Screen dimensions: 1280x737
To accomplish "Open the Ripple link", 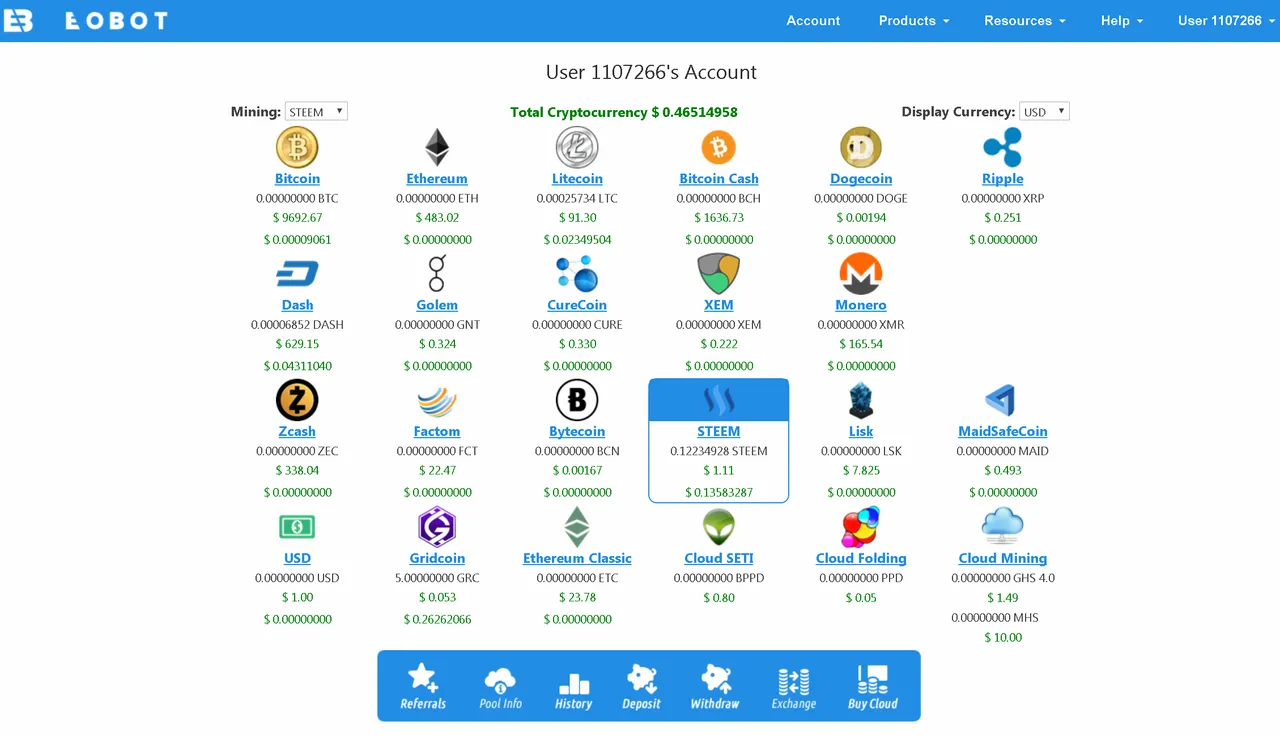I will pos(1002,178).
